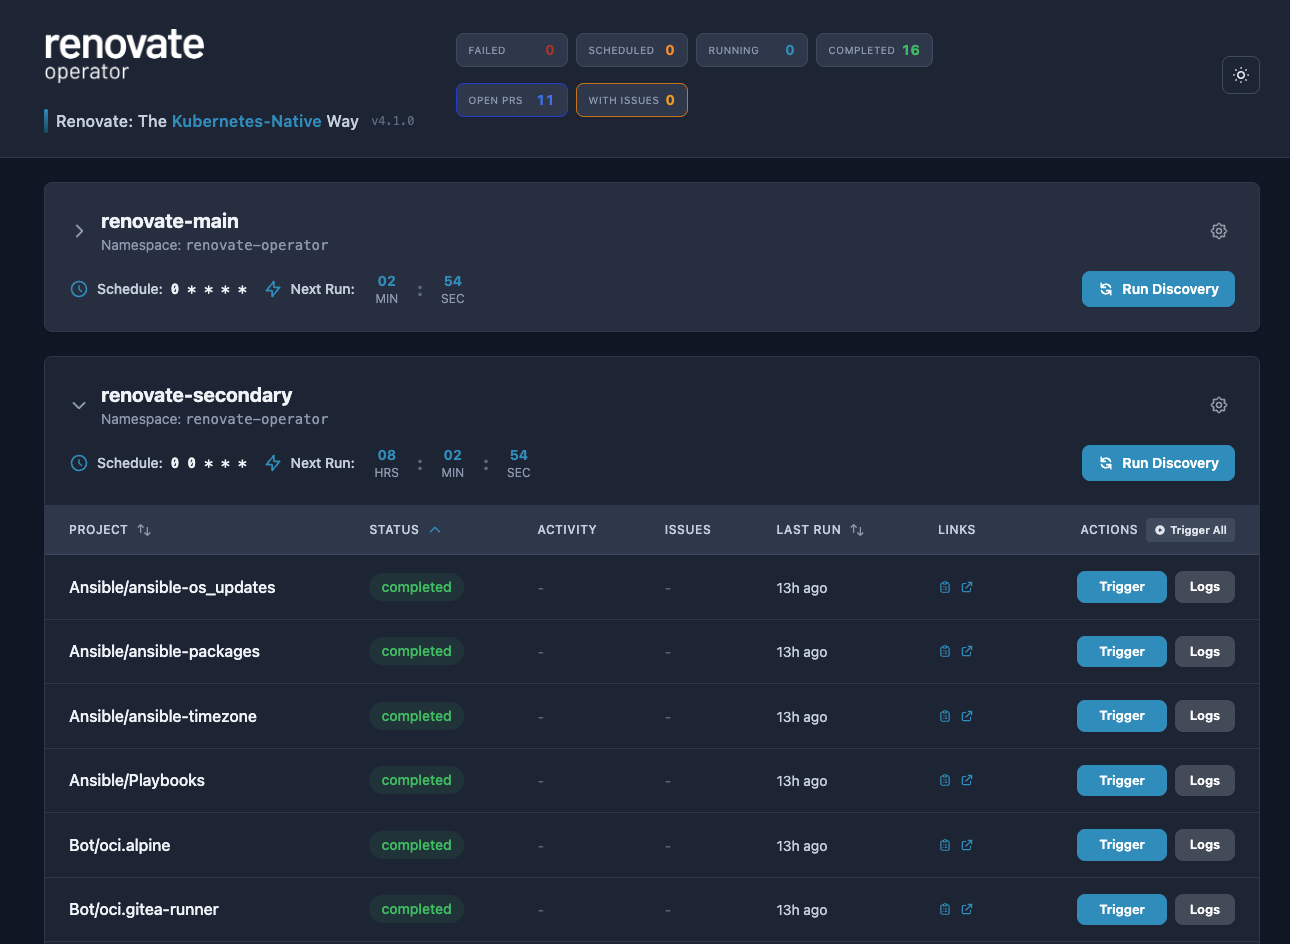
Task: Expand the renovate-main panel chevron
Action: (79, 230)
